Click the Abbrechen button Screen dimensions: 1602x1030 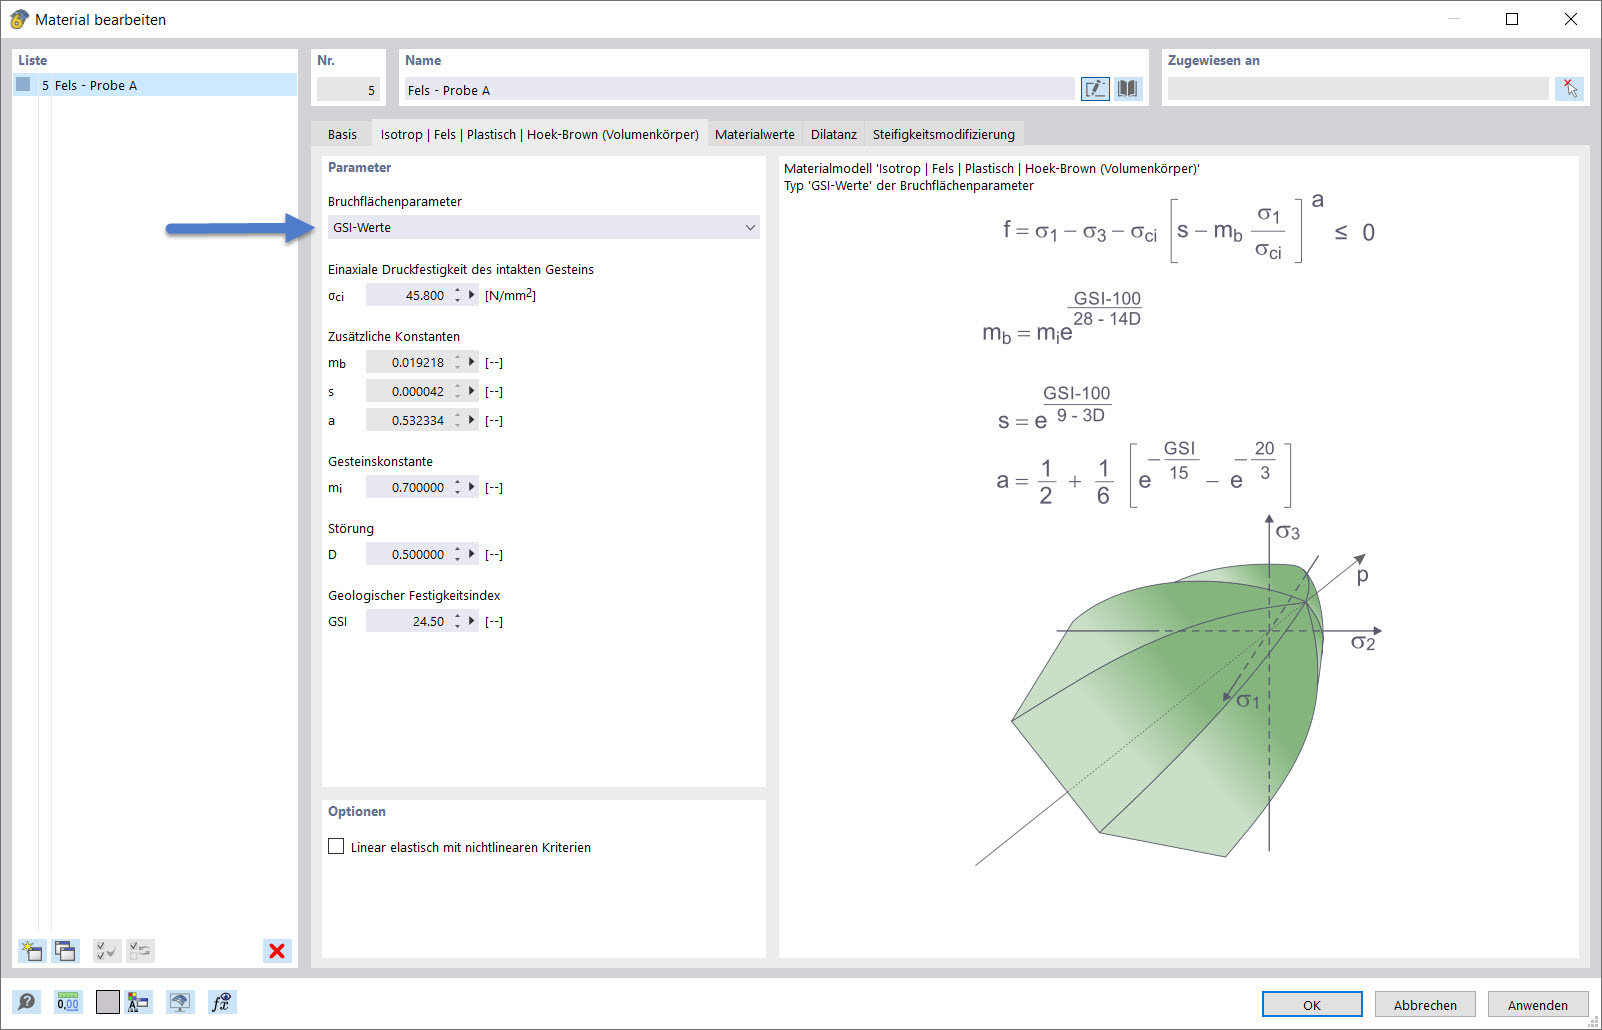[1425, 1005]
